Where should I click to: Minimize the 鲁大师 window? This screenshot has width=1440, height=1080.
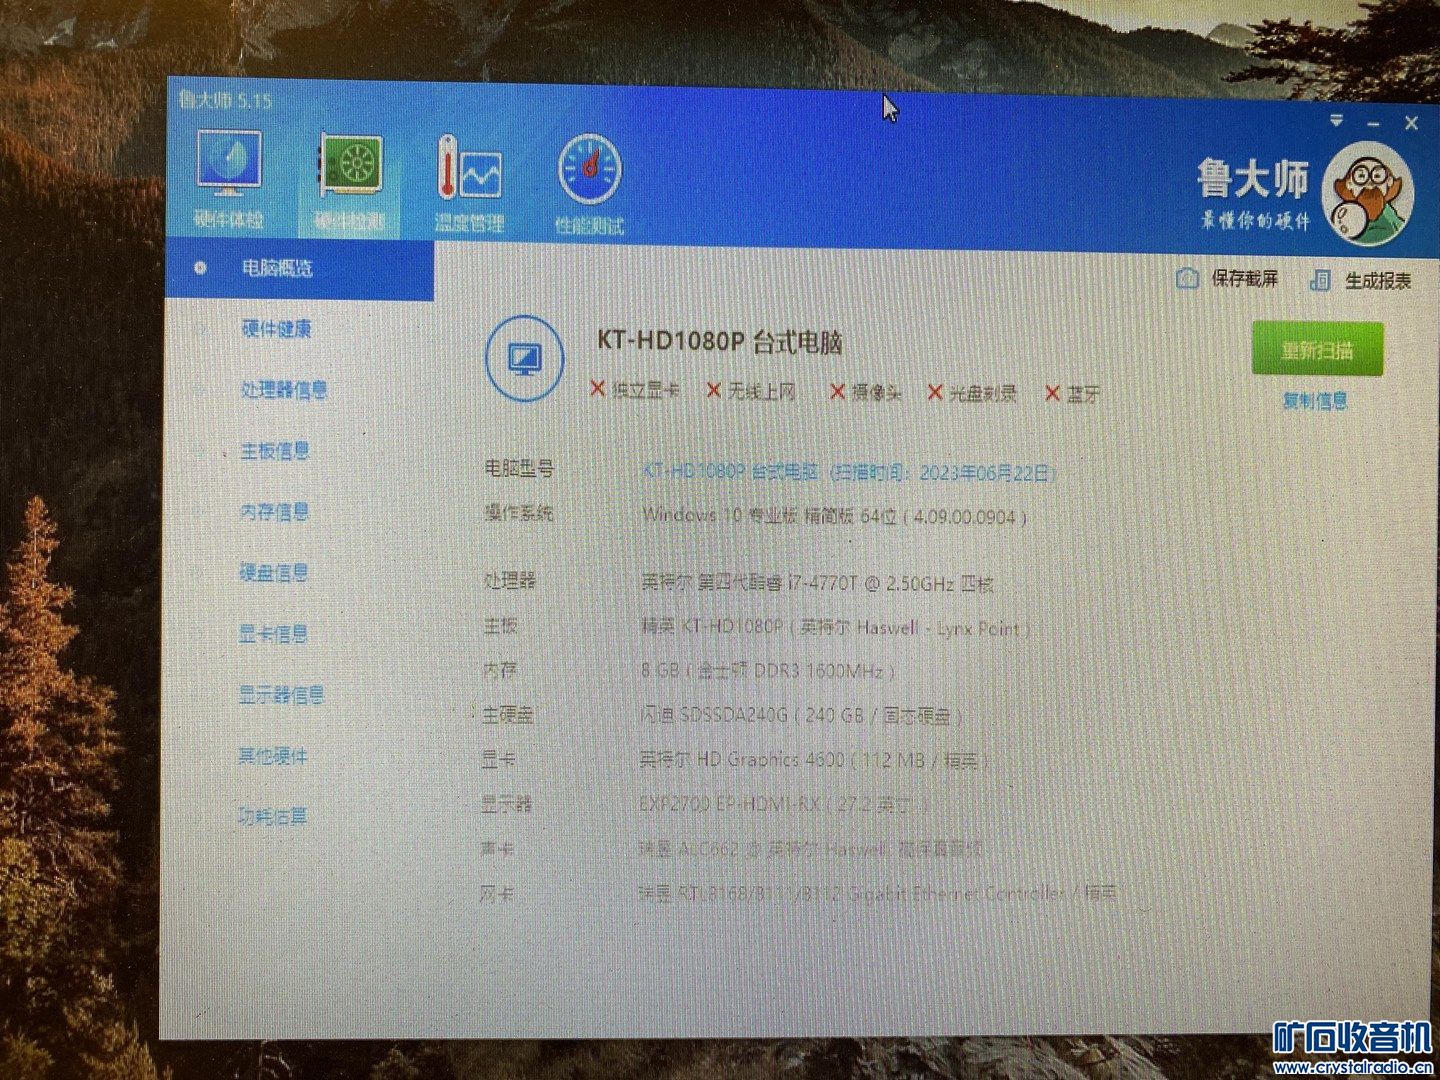(1373, 123)
